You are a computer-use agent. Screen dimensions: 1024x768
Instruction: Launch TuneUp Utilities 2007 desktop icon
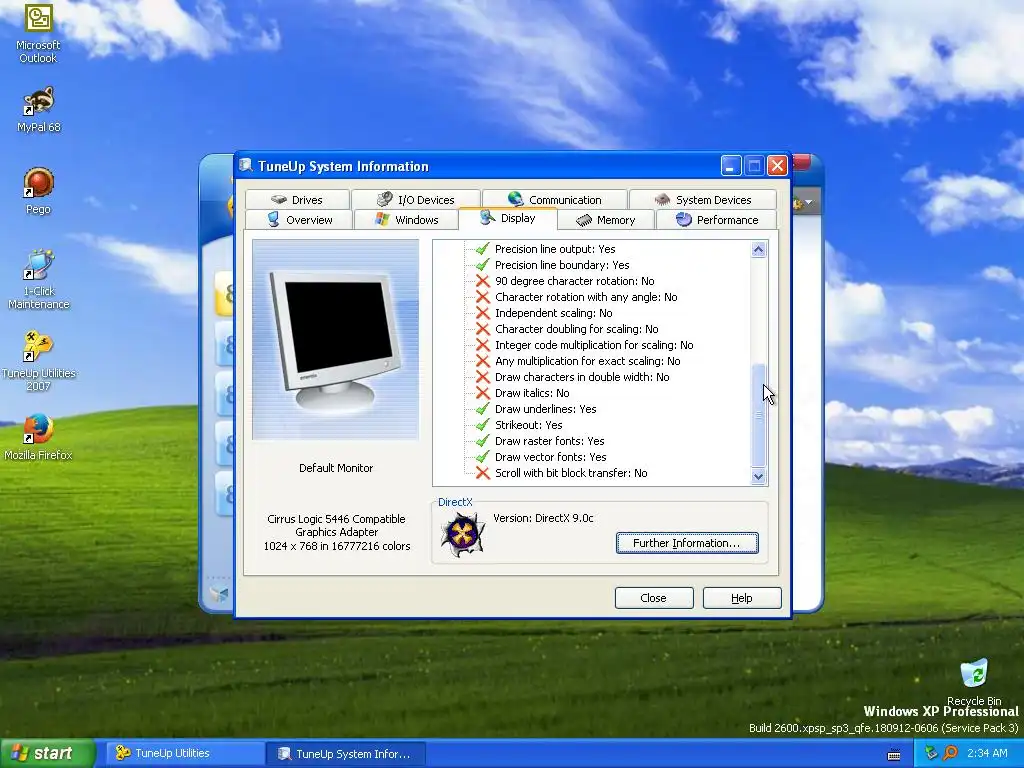(38, 361)
